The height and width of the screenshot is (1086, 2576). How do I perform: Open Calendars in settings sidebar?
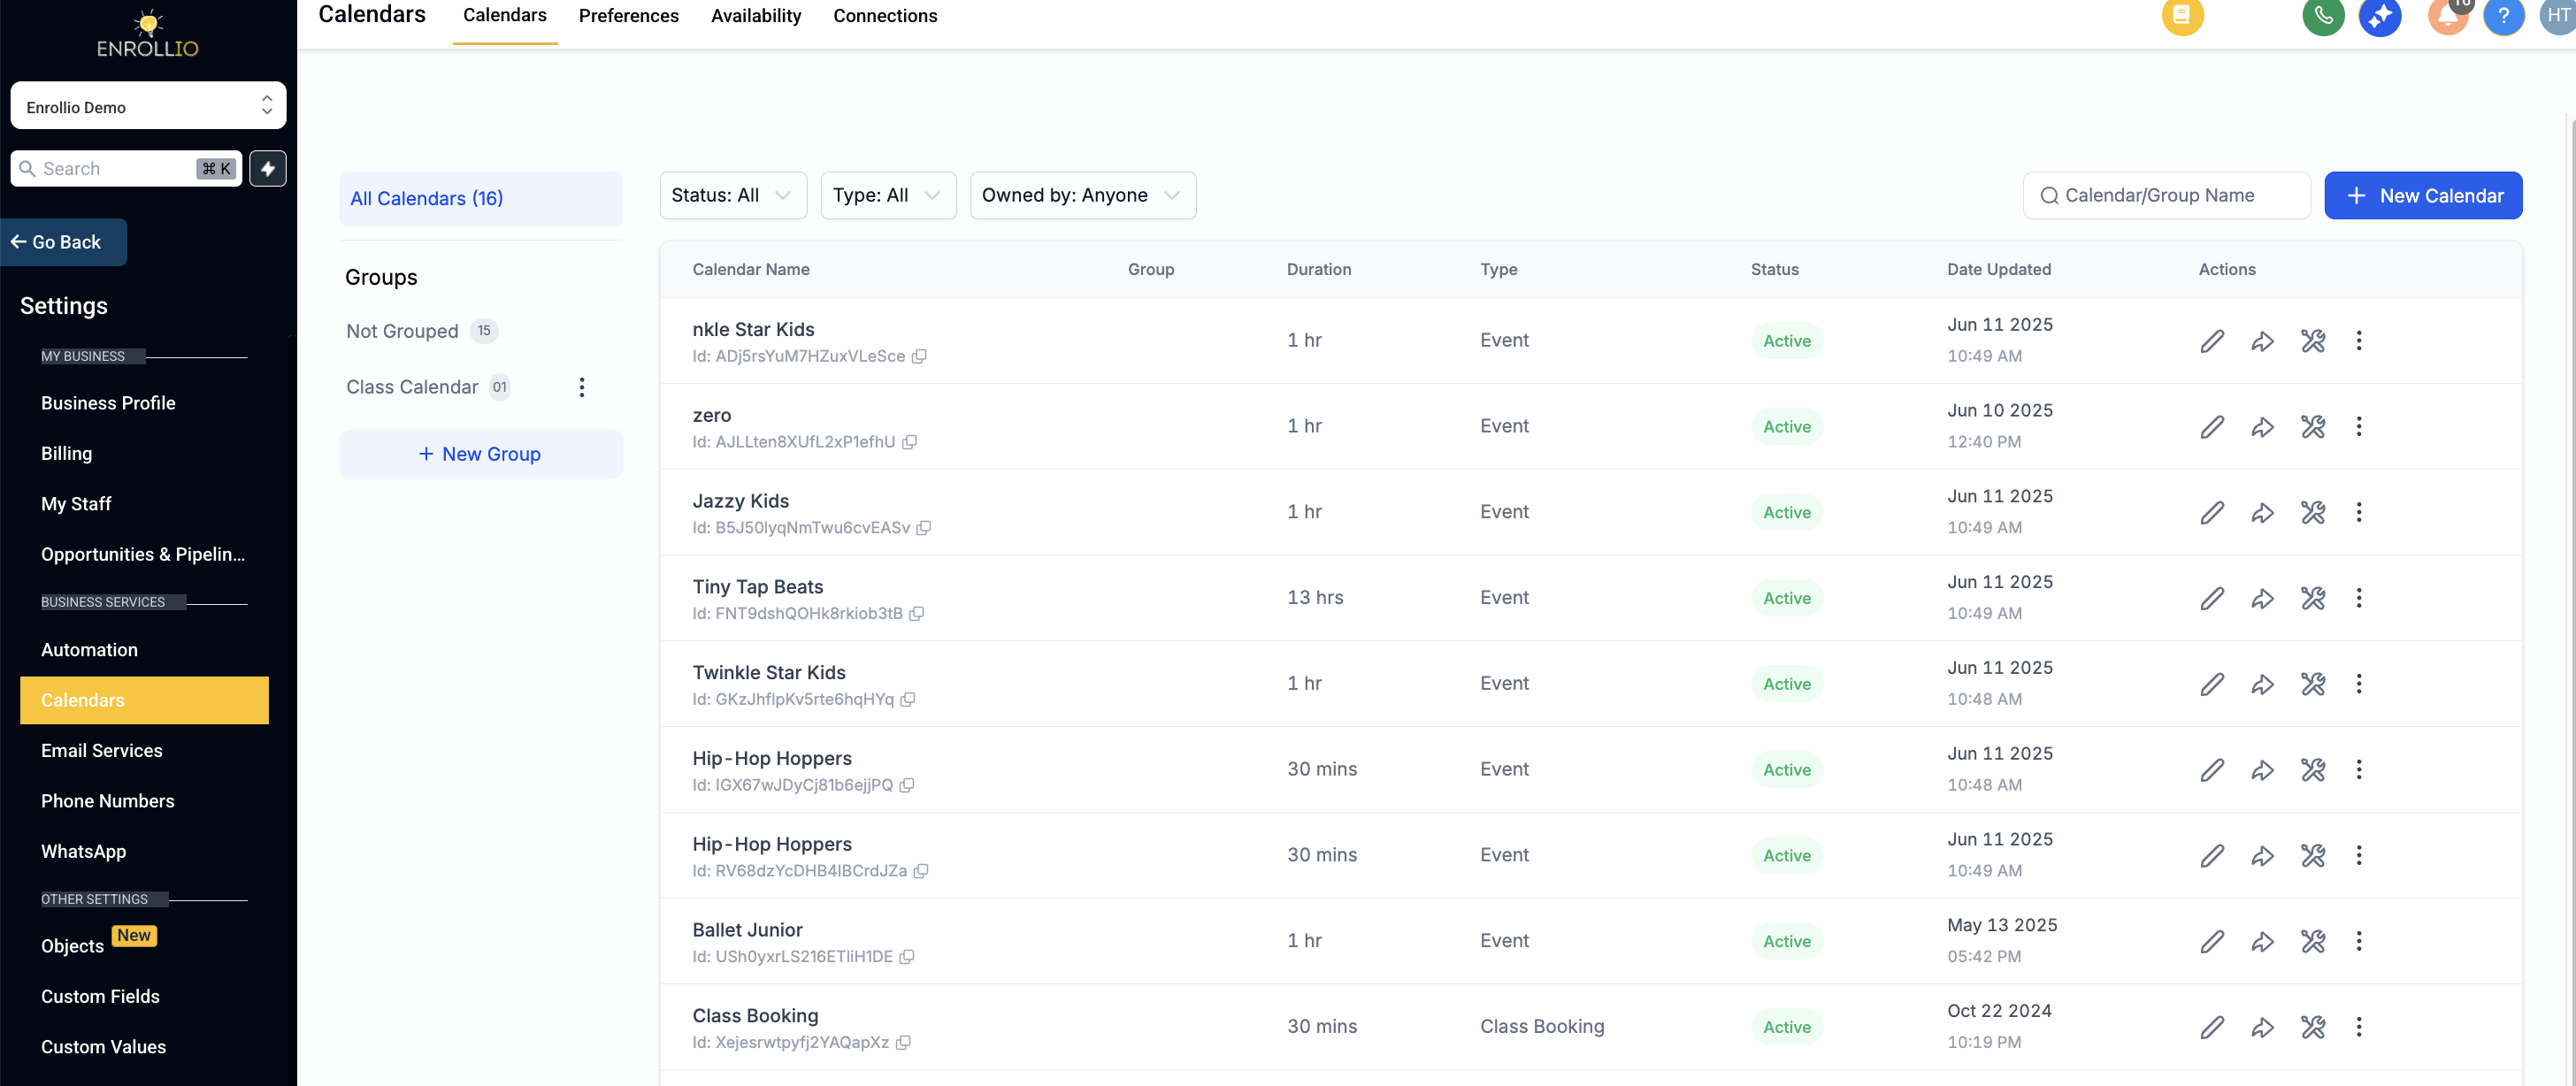(144, 700)
